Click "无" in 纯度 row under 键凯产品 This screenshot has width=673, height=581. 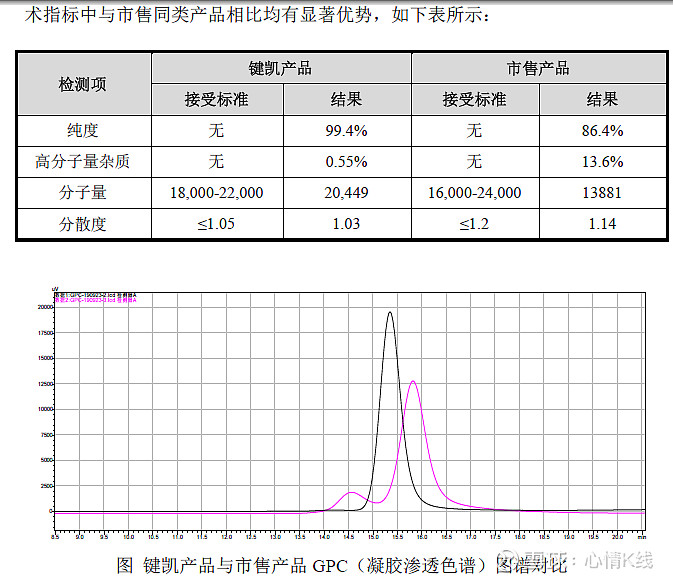coord(217,130)
